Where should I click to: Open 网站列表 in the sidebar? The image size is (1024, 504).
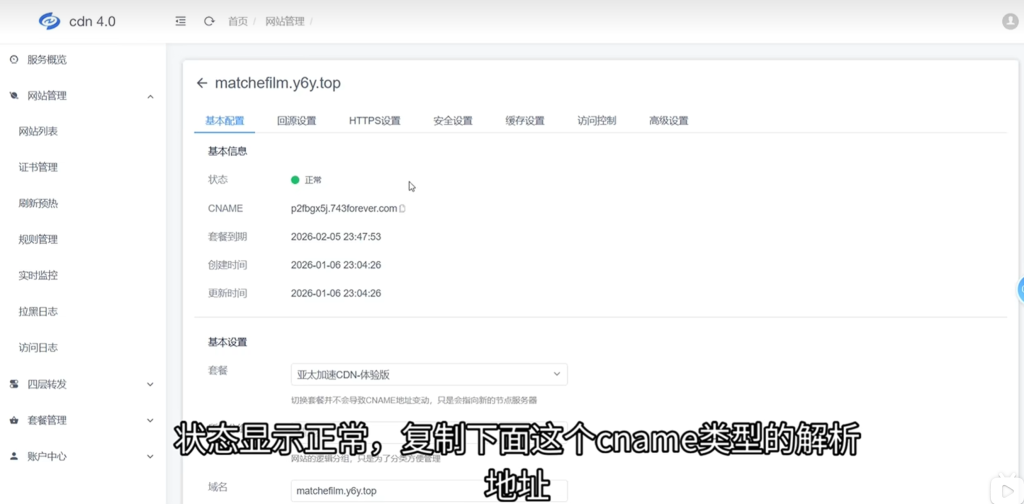click(x=39, y=132)
